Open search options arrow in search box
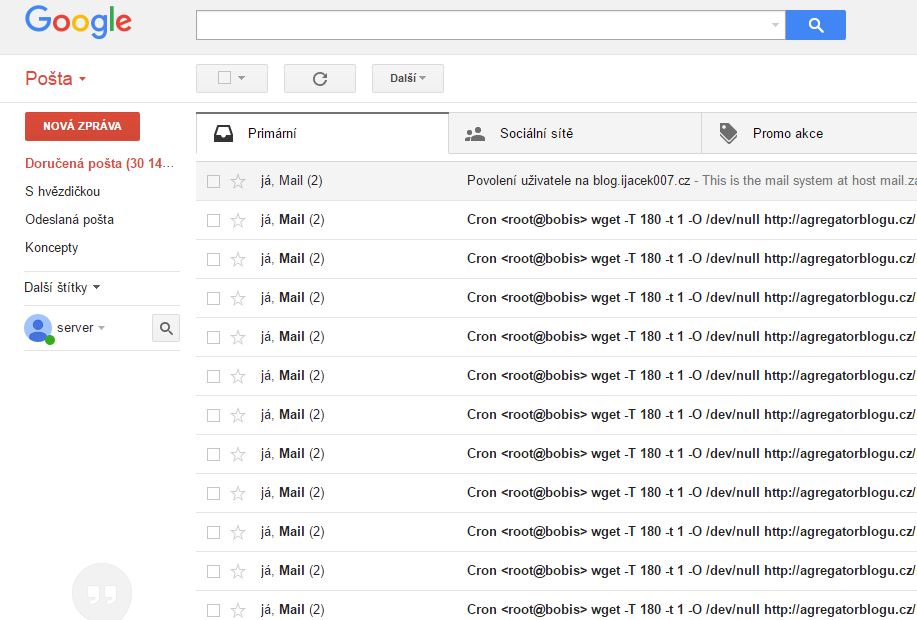917x620 pixels. (775, 25)
